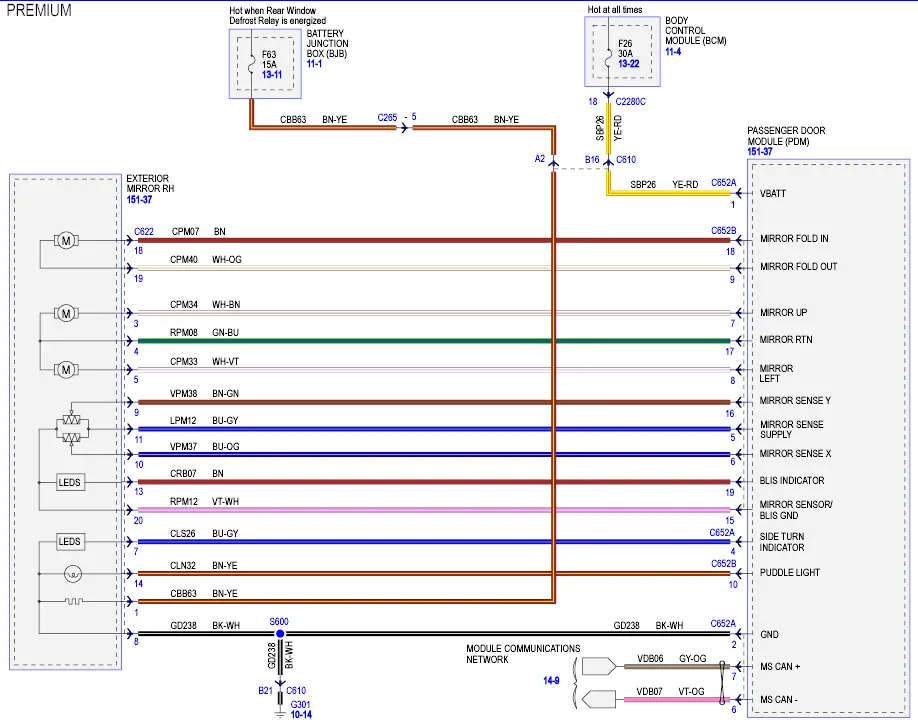Screen dimensions: 918x720
Task: Select wire label CRB07 BN
Action: tap(197, 474)
